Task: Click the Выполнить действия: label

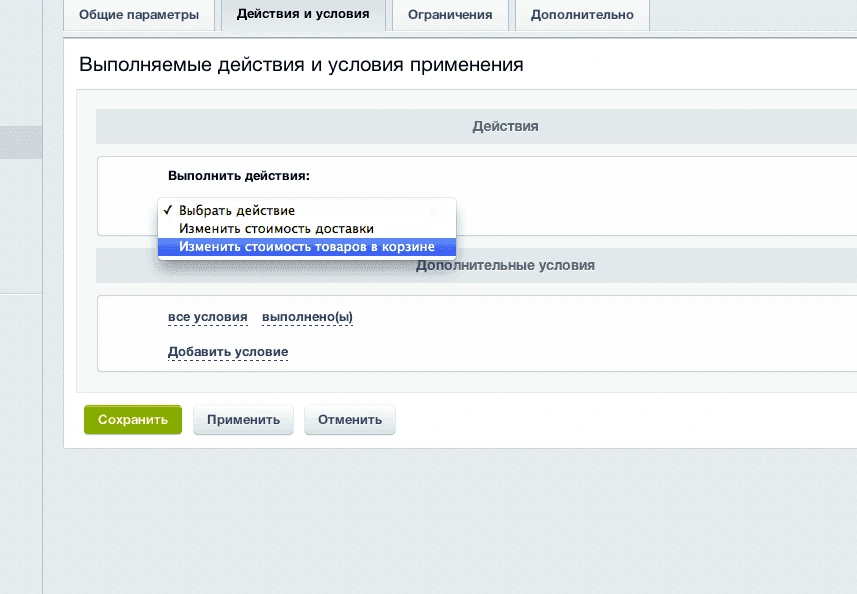Action: point(239,176)
